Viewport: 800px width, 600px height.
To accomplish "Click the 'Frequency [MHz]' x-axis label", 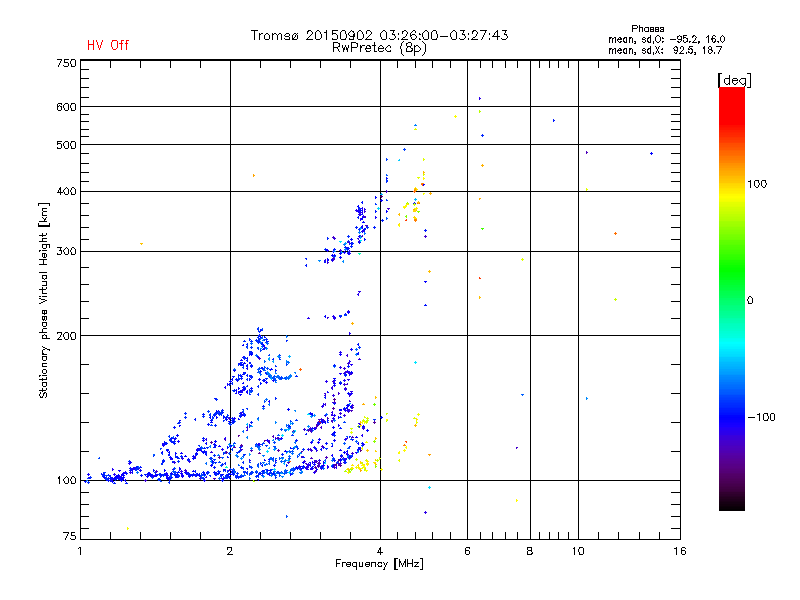I will tap(379, 564).
